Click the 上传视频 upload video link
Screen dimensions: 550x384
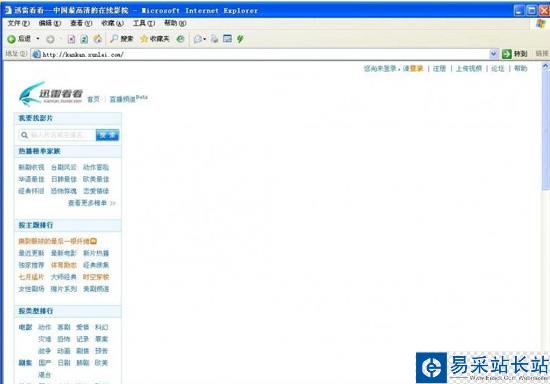click(469, 68)
